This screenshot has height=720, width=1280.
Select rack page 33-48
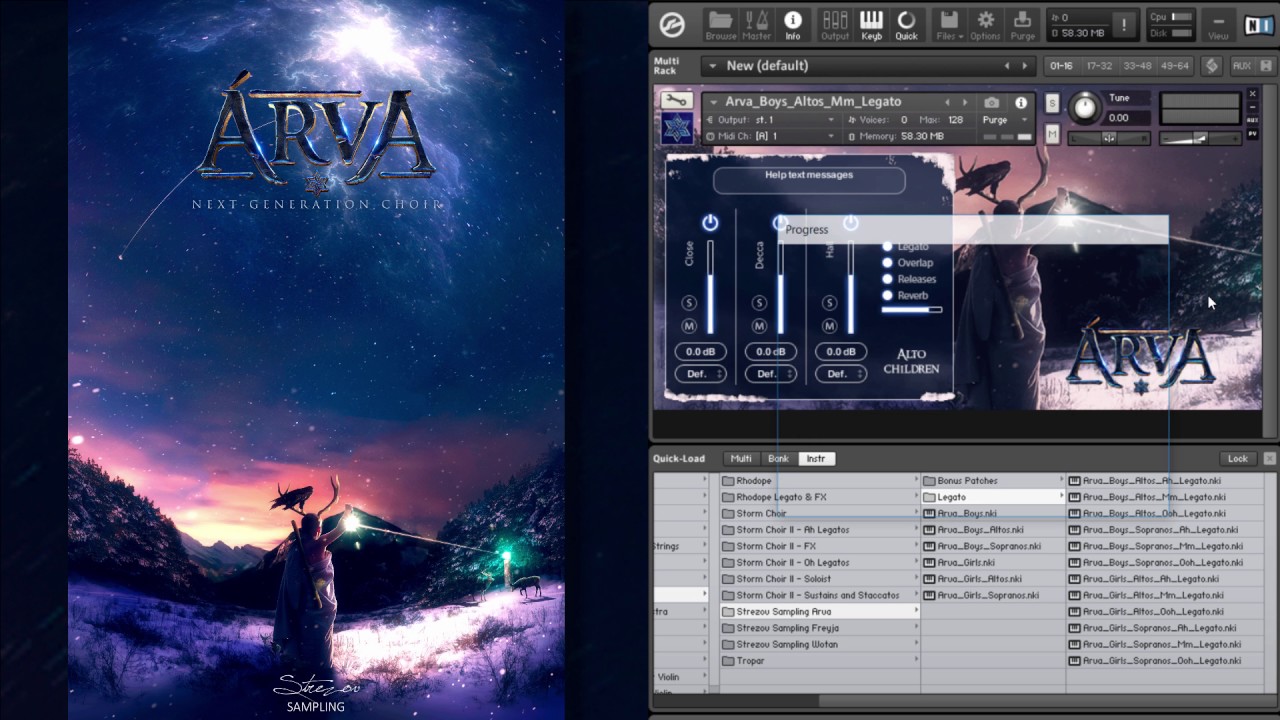[1137, 66]
